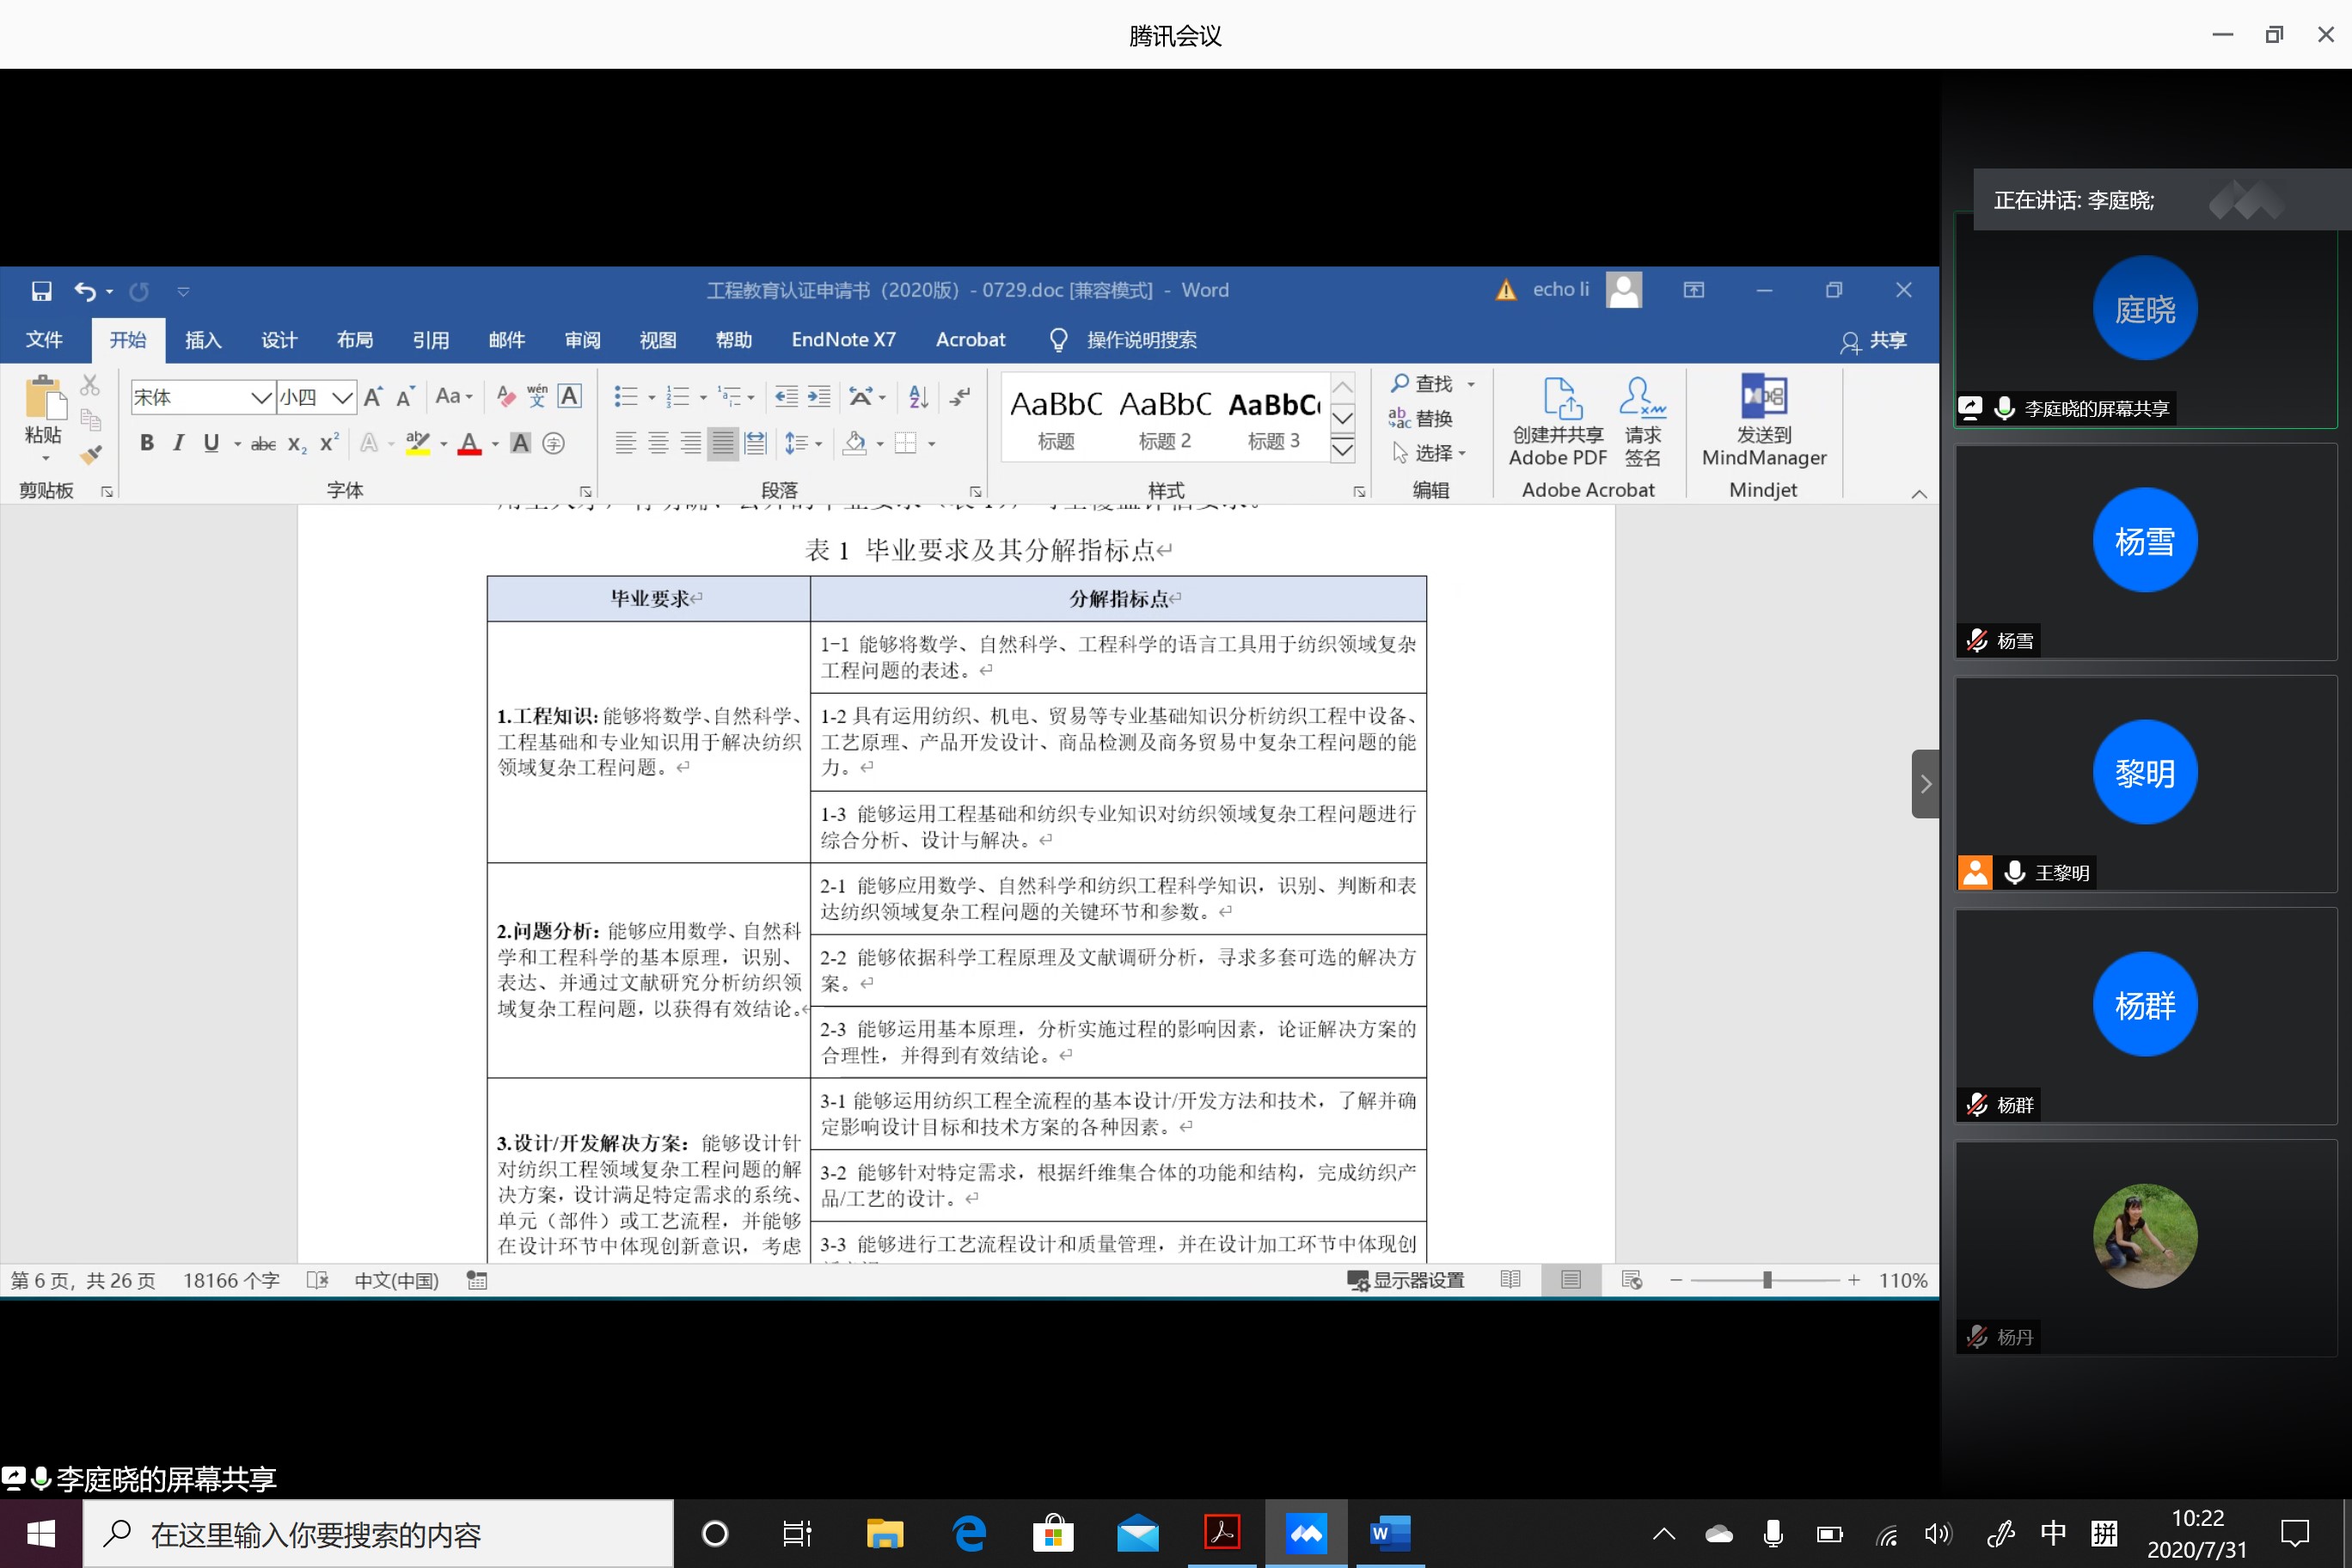This screenshot has width=2352, height=1568.
Task: Select the center align paragraph icon
Action: tap(658, 443)
